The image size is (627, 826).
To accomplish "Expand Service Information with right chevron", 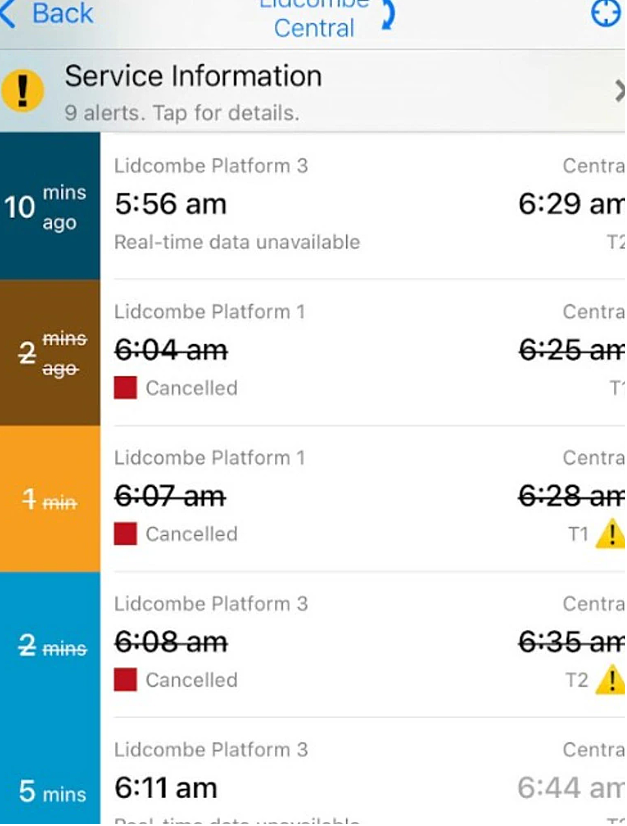I will point(620,91).
